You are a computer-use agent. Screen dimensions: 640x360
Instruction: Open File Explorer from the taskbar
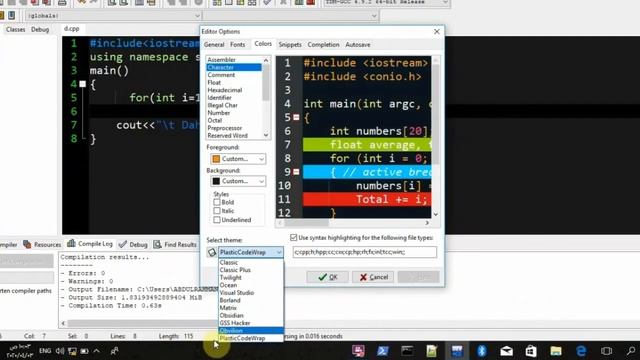556,351
